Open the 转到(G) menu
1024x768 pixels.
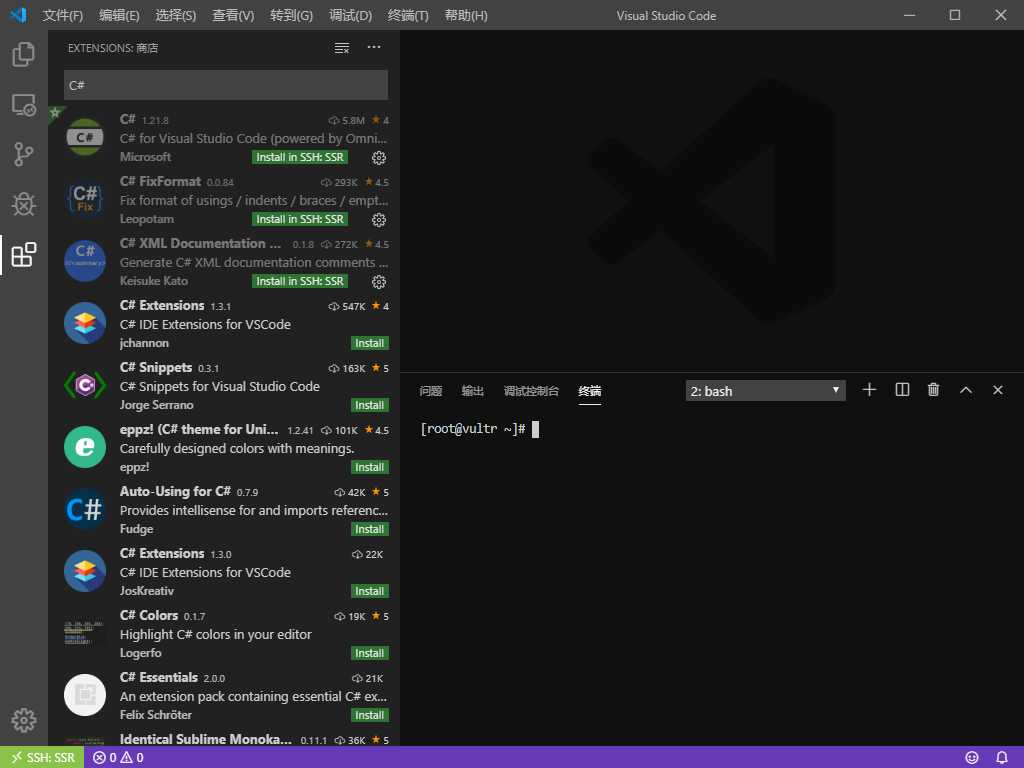[x=291, y=15]
